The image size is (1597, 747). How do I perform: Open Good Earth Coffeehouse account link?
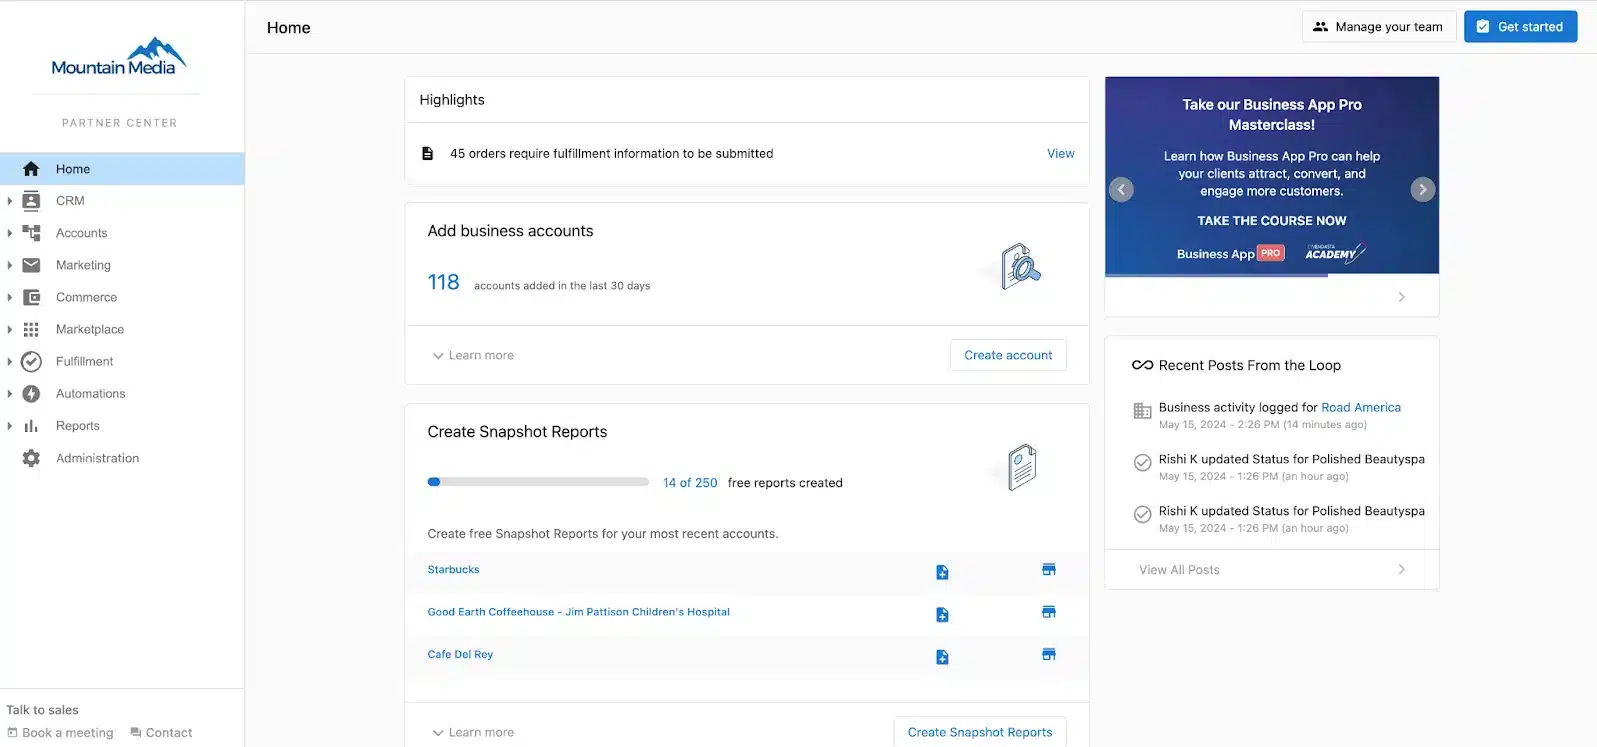click(x=578, y=612)
